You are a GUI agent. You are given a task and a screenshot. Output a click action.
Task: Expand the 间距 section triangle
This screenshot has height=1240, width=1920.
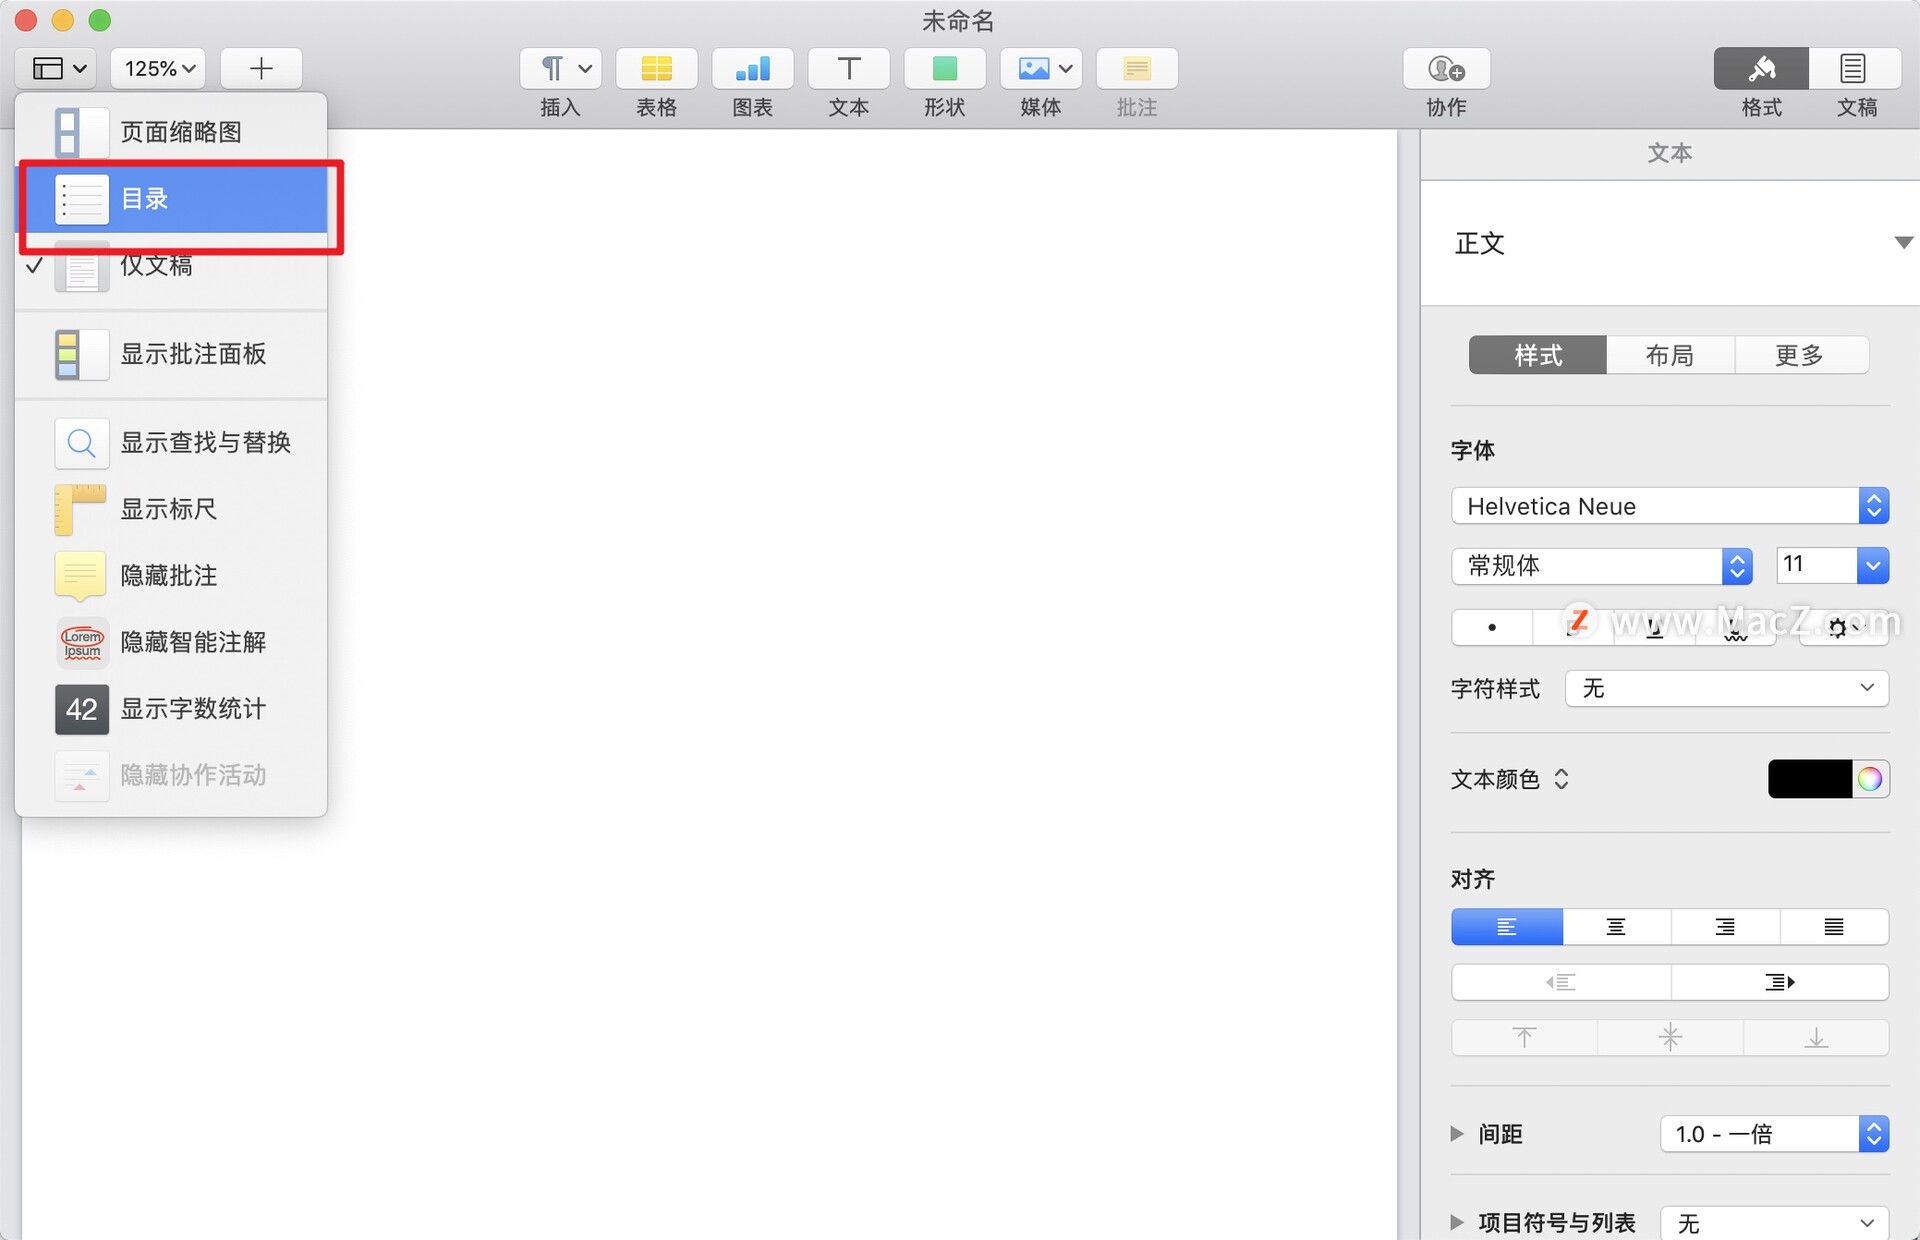pos(1457,1134)
